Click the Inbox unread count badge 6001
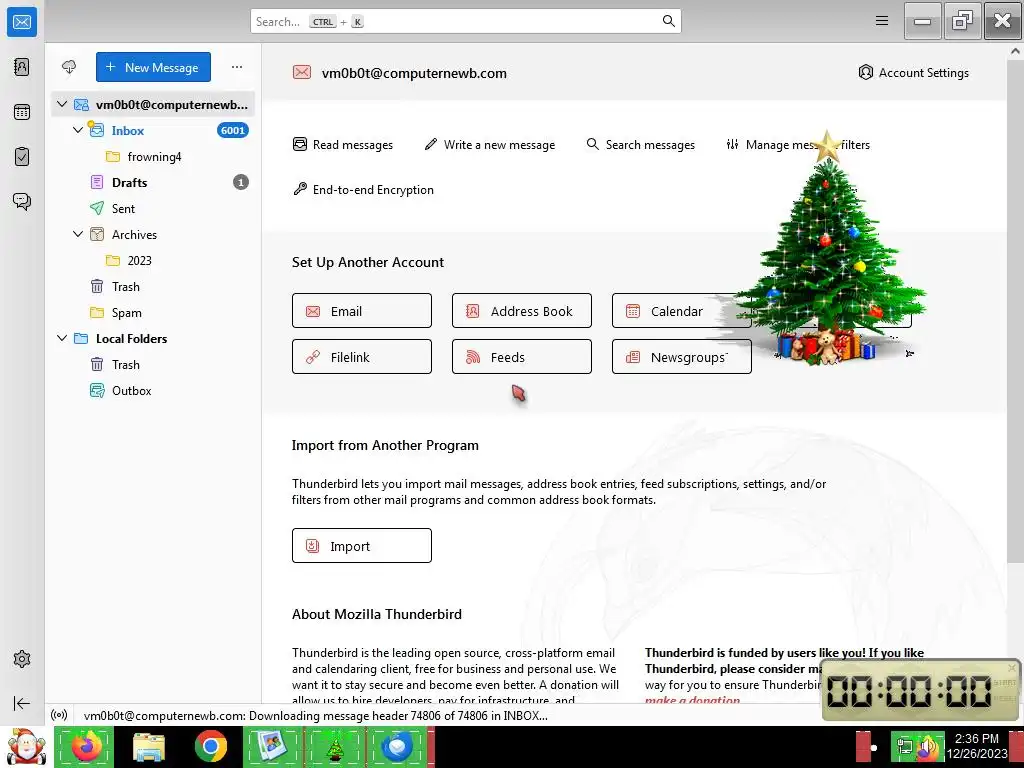 pyautogui.click(x=232, y=130)
